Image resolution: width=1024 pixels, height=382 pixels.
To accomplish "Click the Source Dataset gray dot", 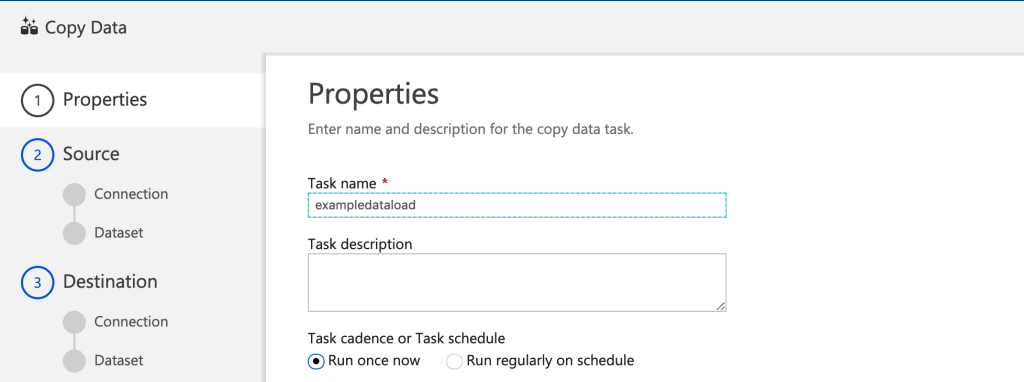I will (74, 233).
